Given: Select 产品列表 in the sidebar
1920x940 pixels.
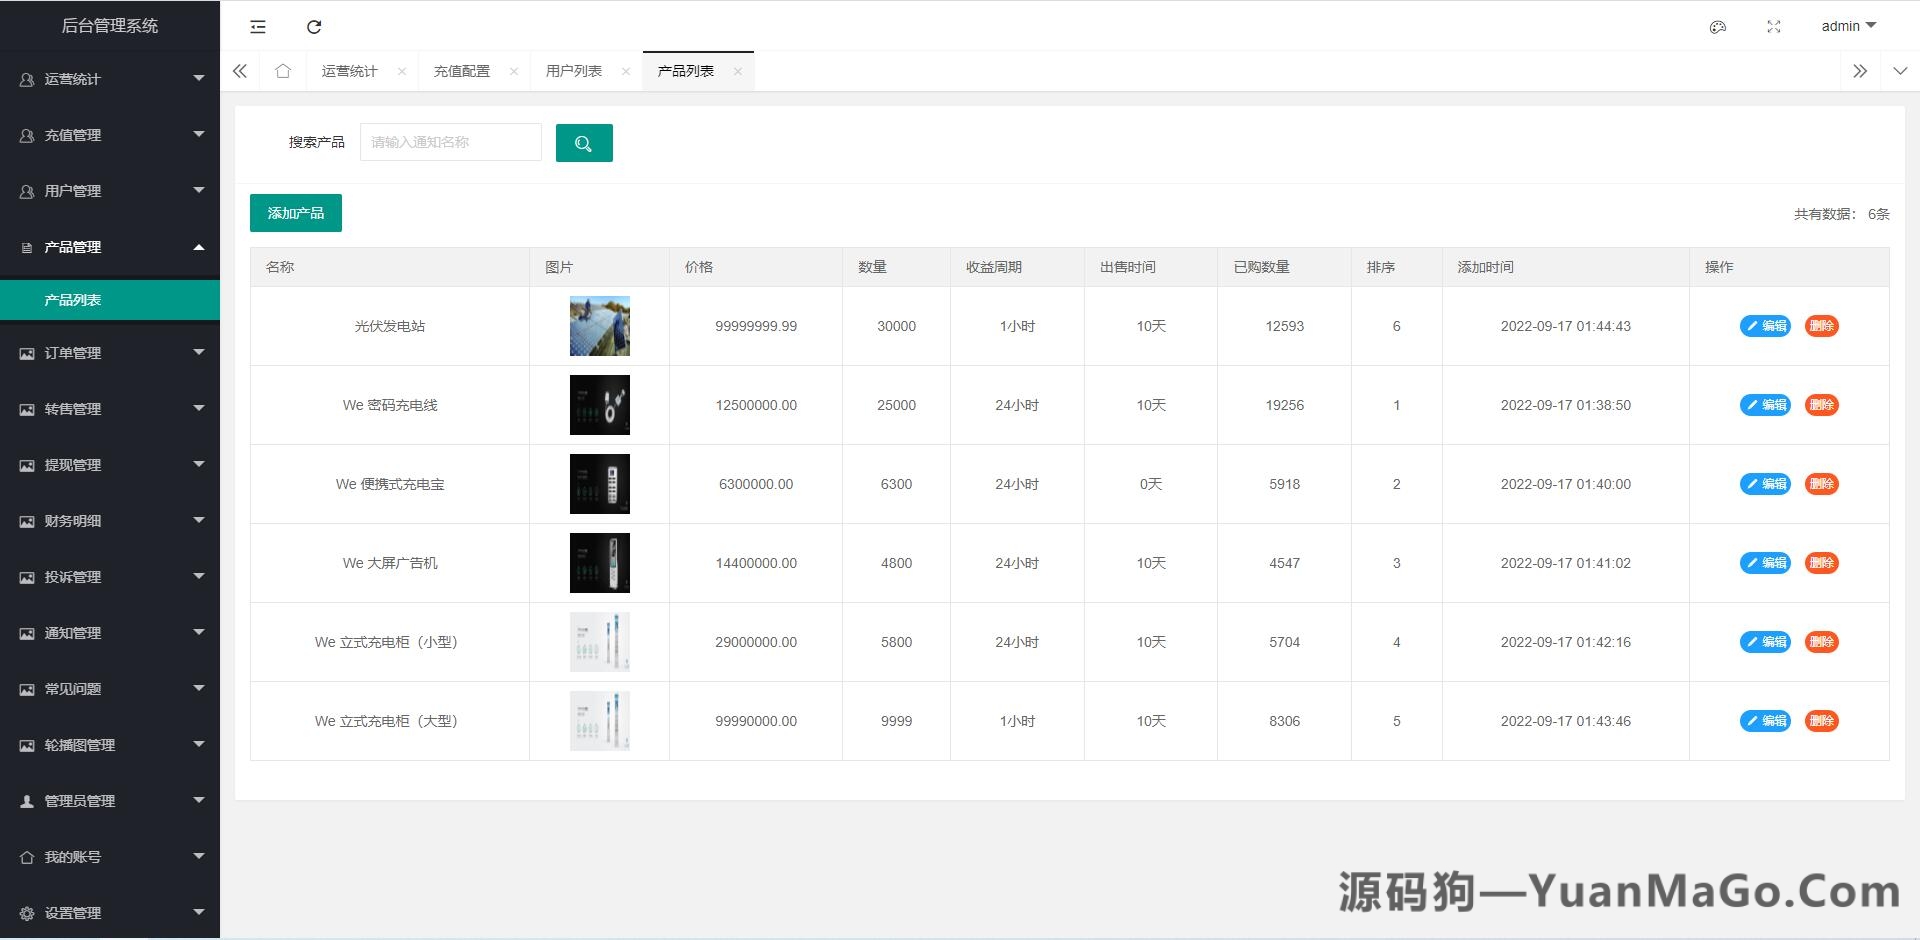Looking at the screenshot, I should [x=73, y=300].
